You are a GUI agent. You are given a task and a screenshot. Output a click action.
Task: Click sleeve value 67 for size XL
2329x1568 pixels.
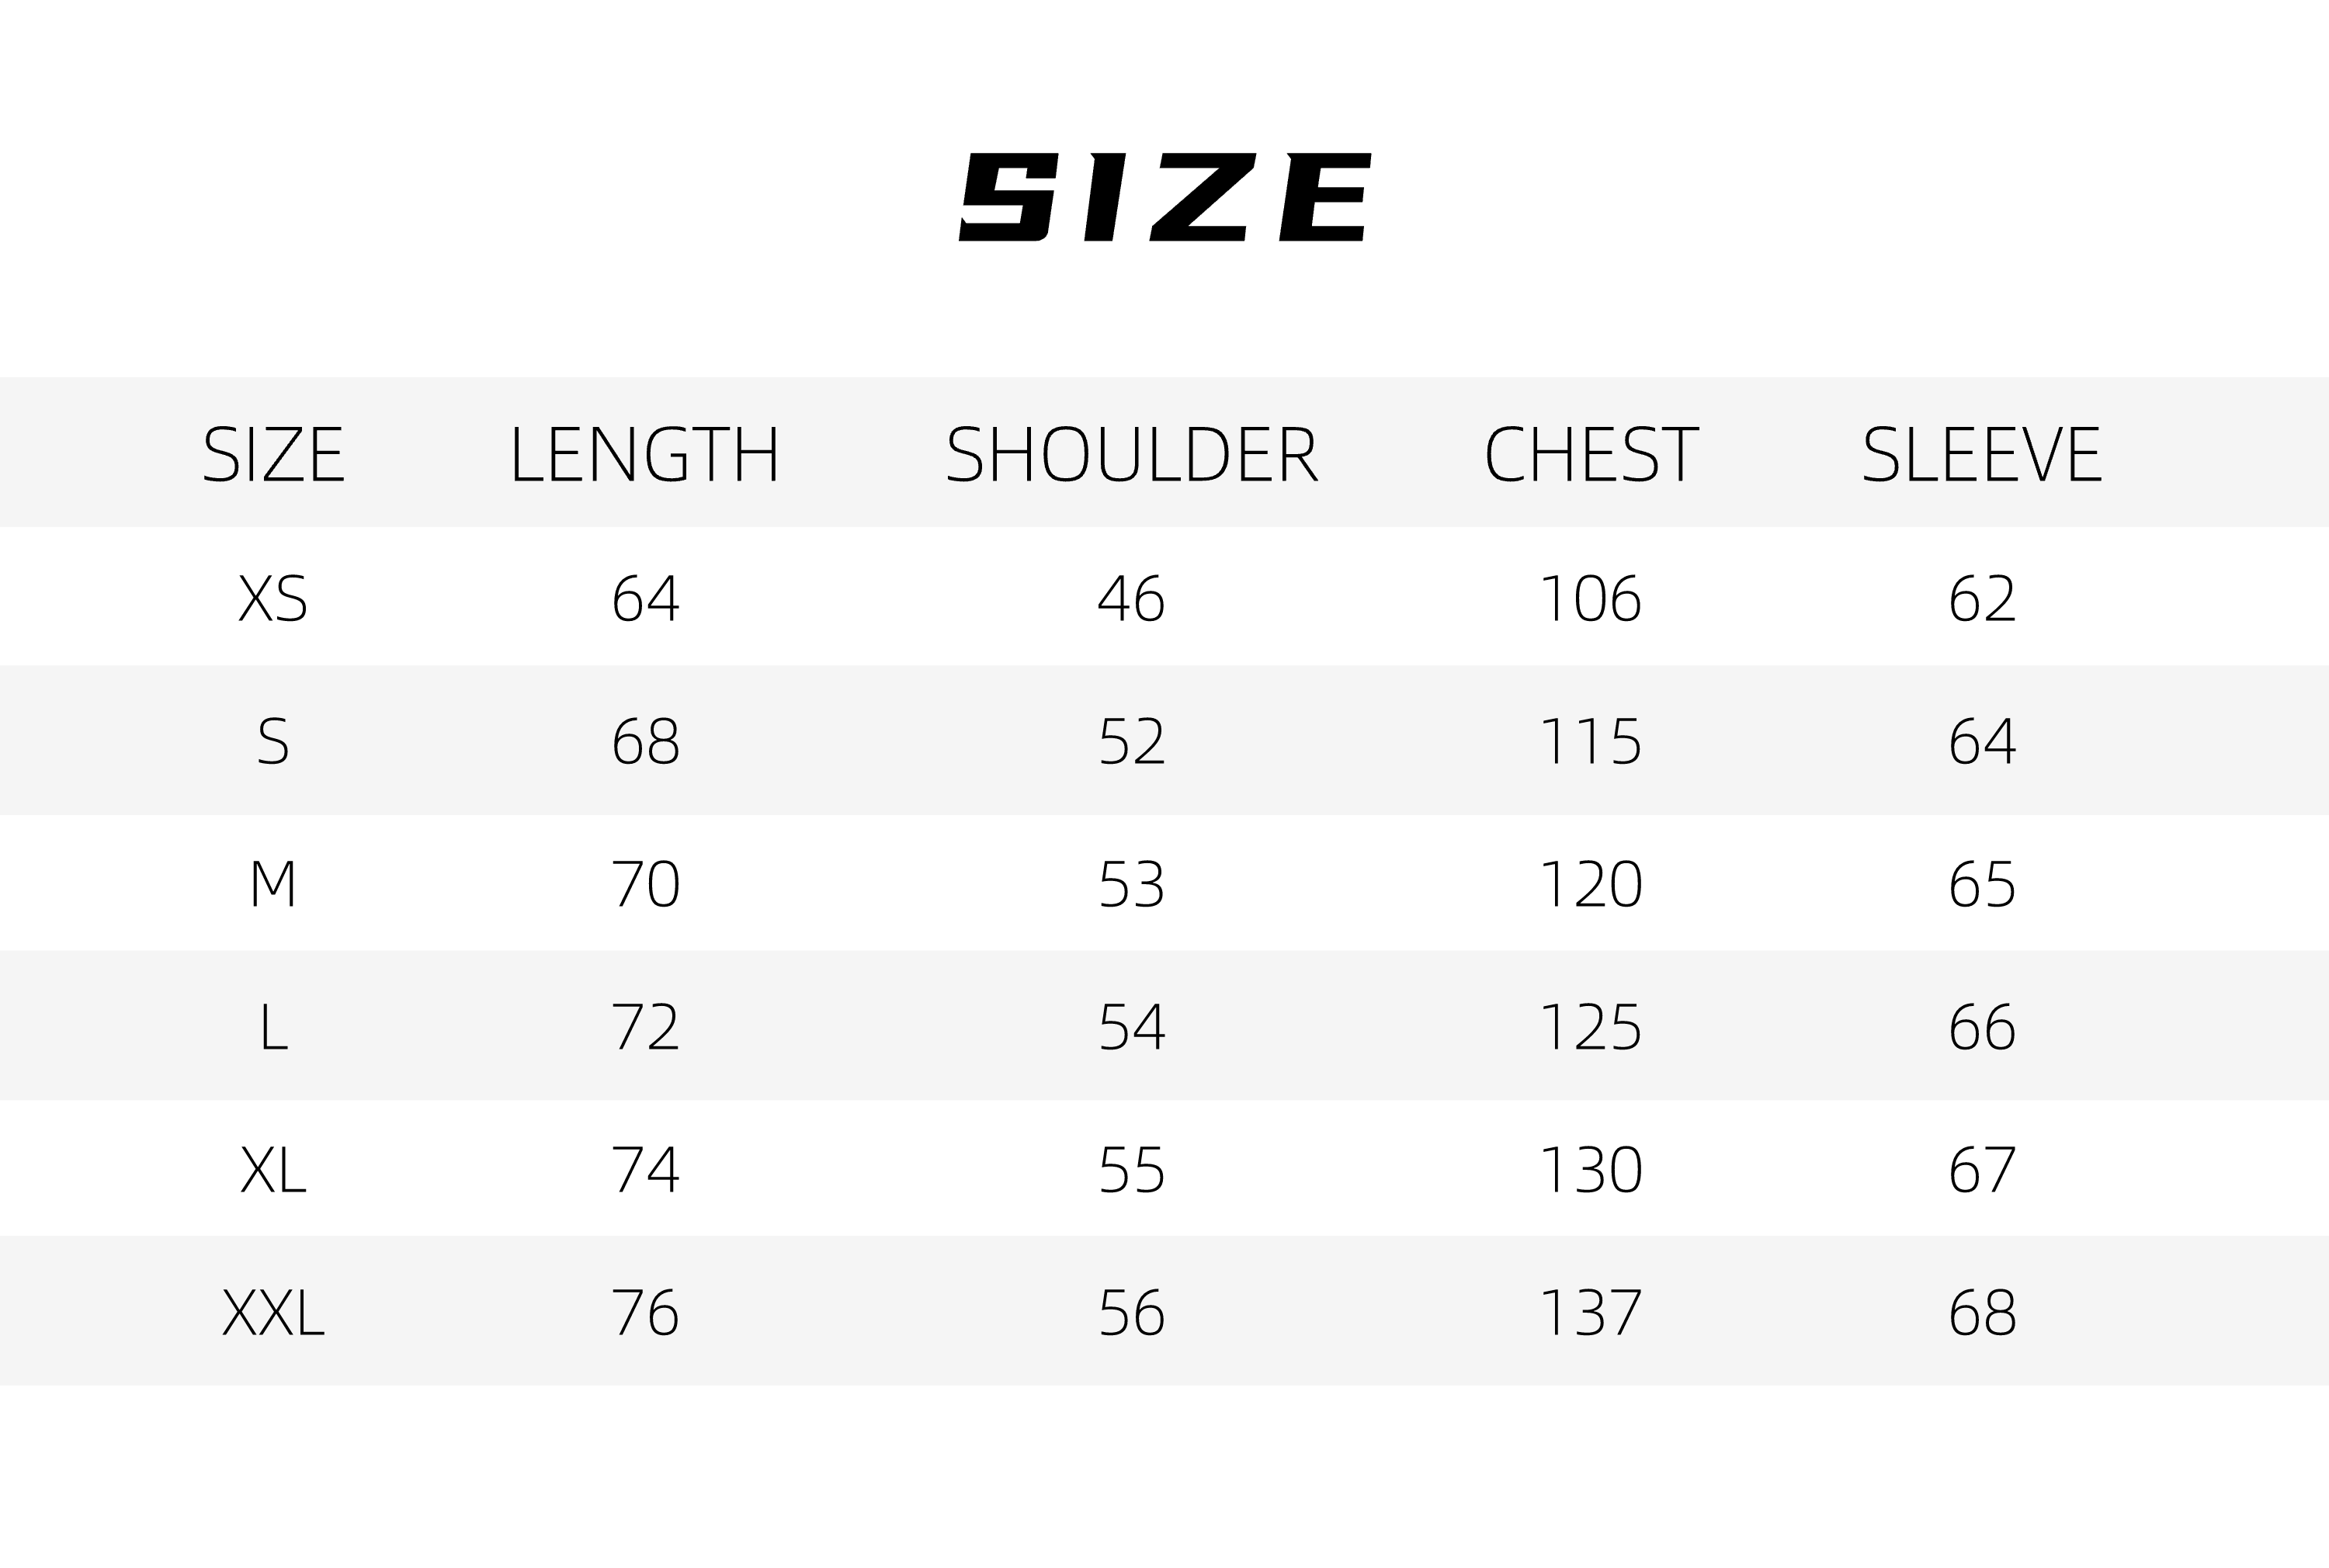(x=1982, y=1170)
